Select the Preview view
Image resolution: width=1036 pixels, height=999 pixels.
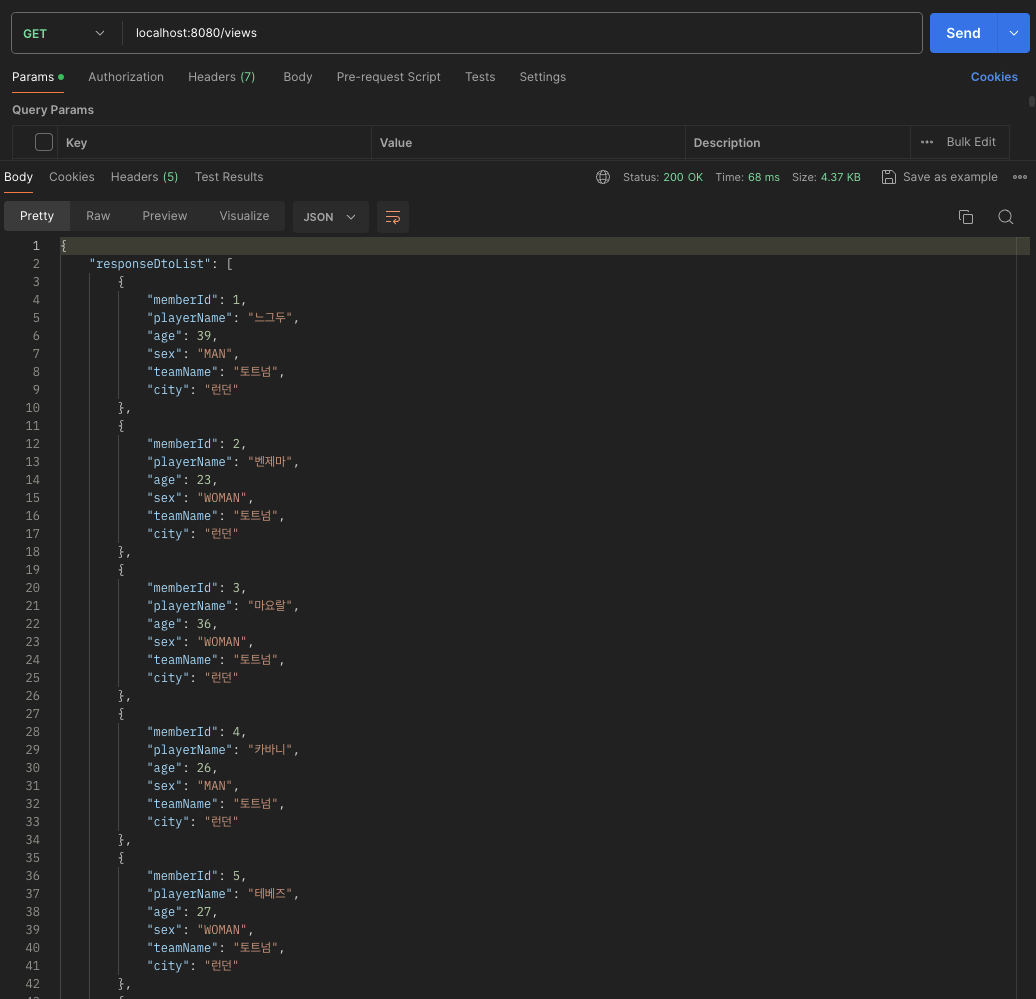tap(165, 216)
